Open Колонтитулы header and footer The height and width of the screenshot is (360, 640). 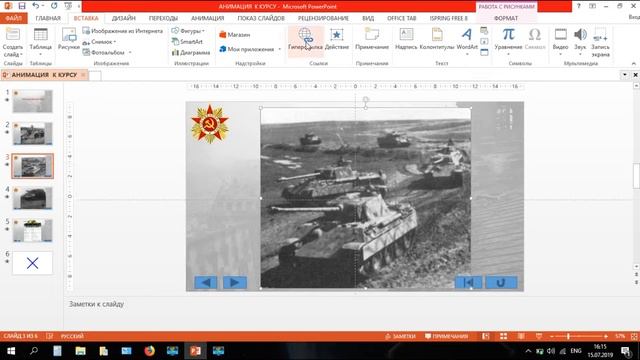[x=437, y=40]
